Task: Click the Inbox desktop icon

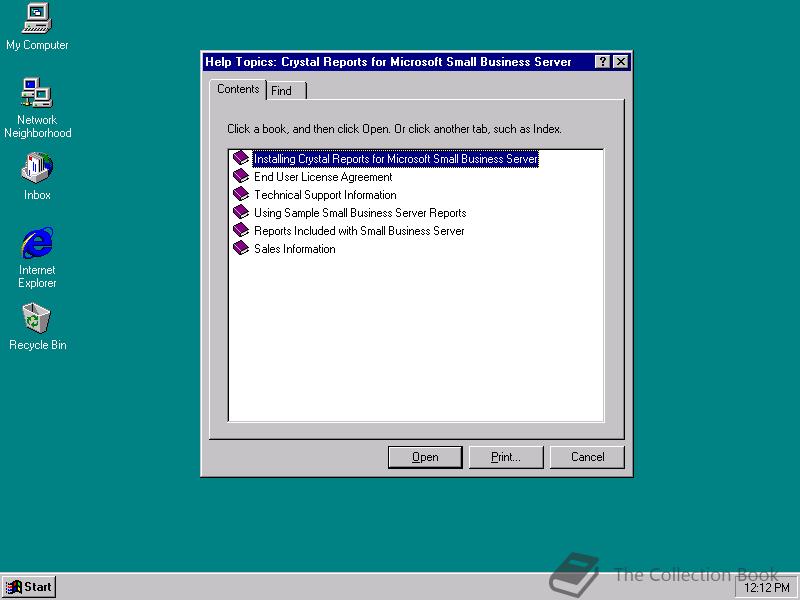Action: tap(37, 176)
